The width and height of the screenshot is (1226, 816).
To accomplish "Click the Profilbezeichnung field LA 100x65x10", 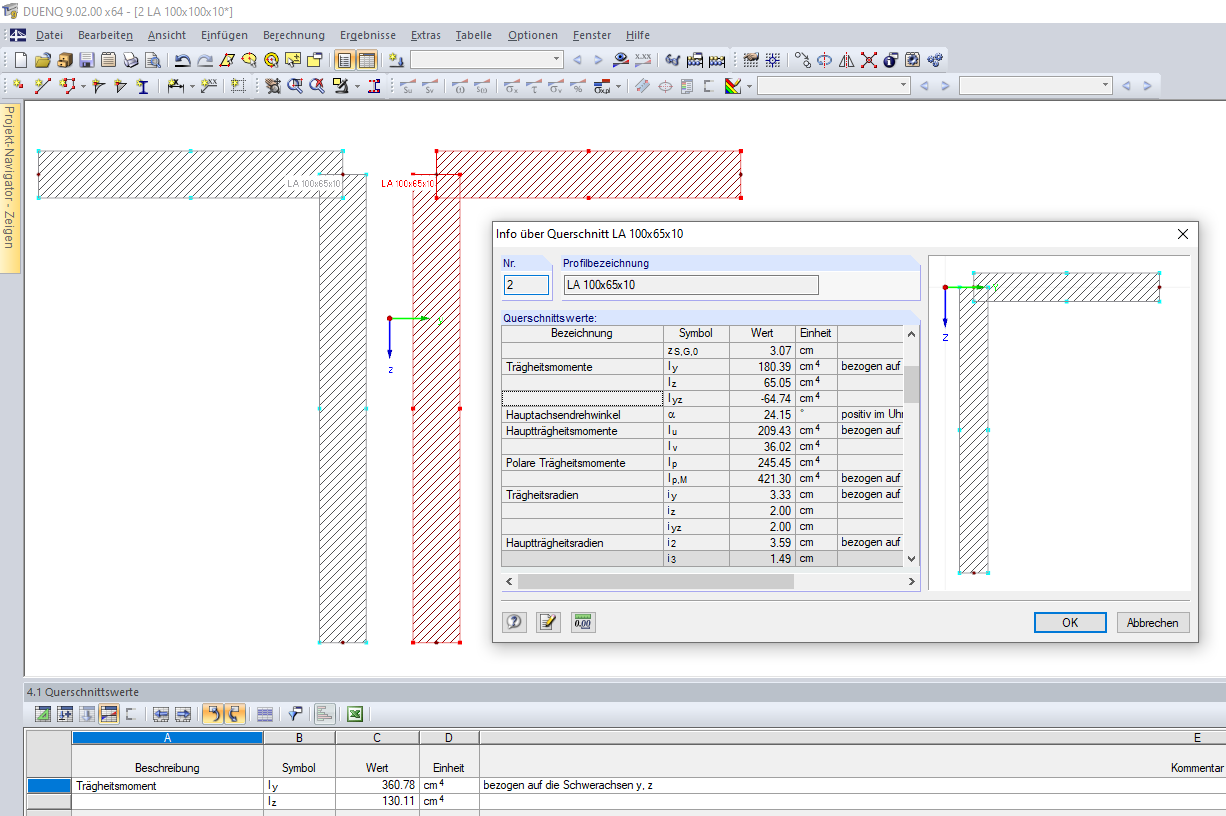I will [x=691, y=285].
